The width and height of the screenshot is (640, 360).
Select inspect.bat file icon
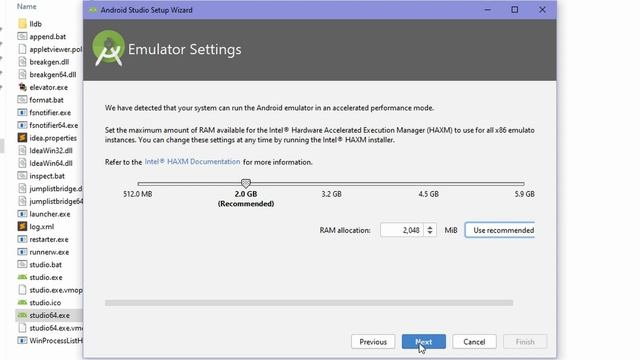(22, 176)
